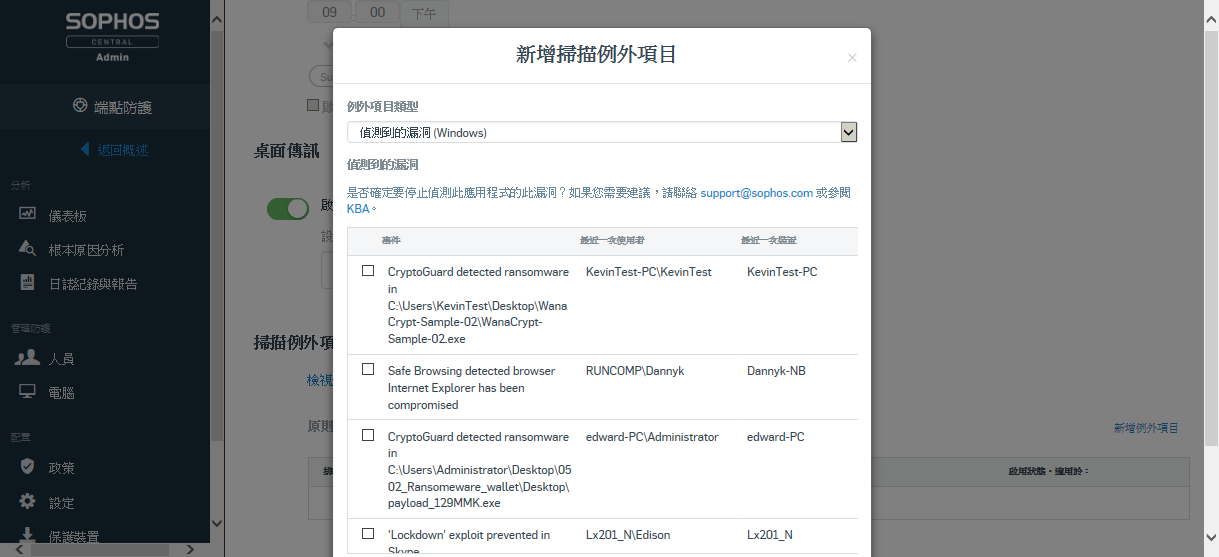Viewport: 1219px width, 557px height.
Task: Click the 新增例外項目 link on background page
Action: (x=1146, y=428)
